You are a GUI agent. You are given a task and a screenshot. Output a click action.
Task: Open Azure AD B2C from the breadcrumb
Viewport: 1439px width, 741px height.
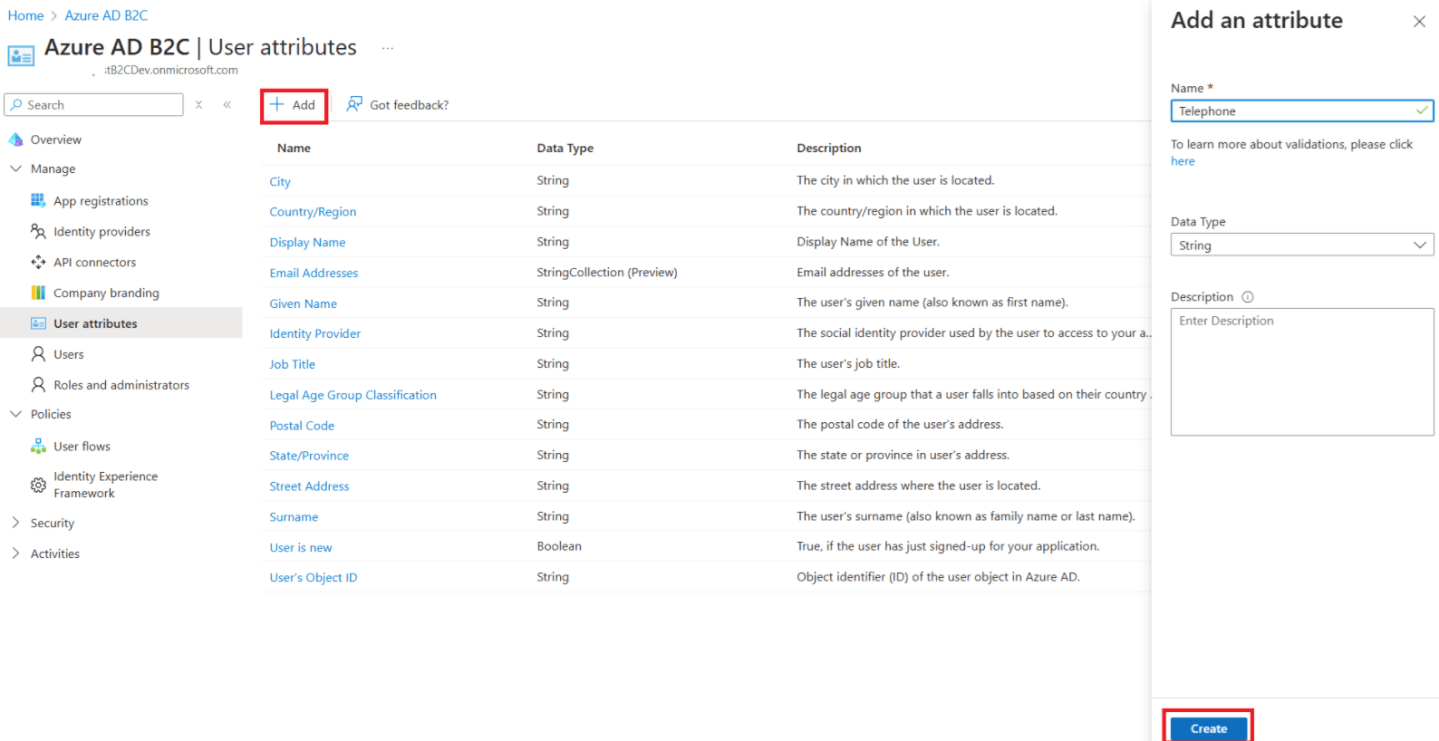tap(105, 15)
